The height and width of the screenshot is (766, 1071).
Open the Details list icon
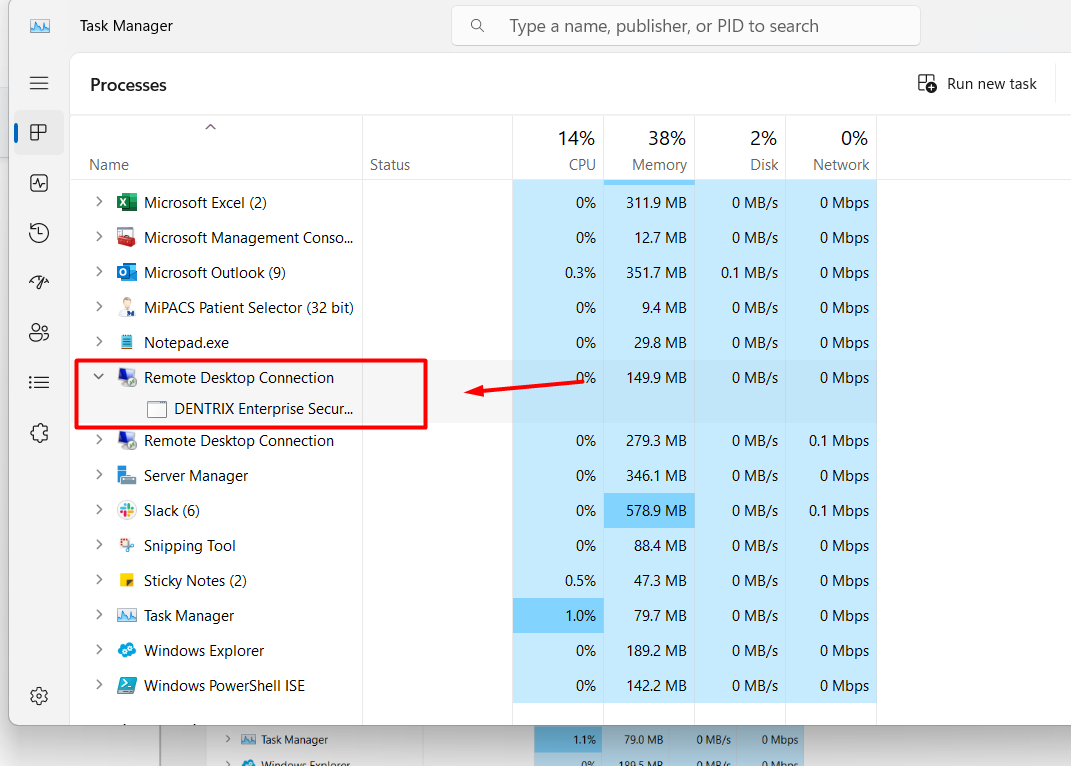point(39,383)
